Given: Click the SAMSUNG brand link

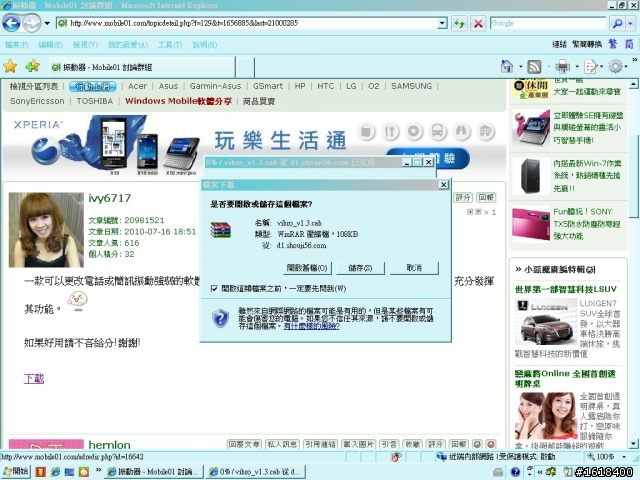Looking at the screenshot, I should pos(411,86).
